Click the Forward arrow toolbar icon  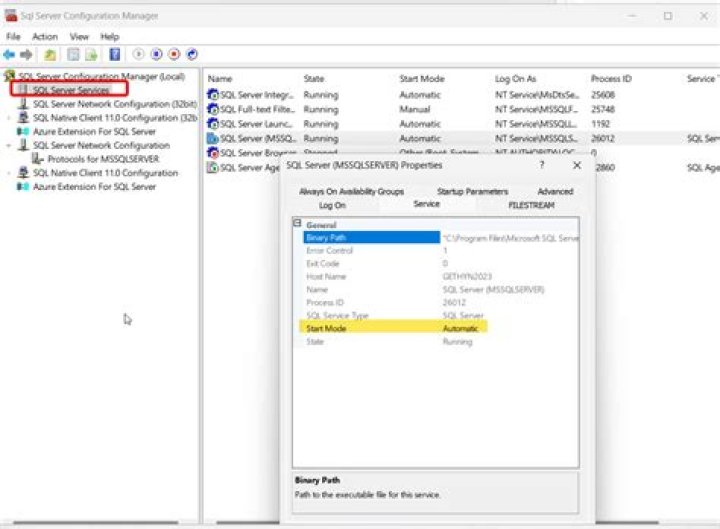pos(26,55)
